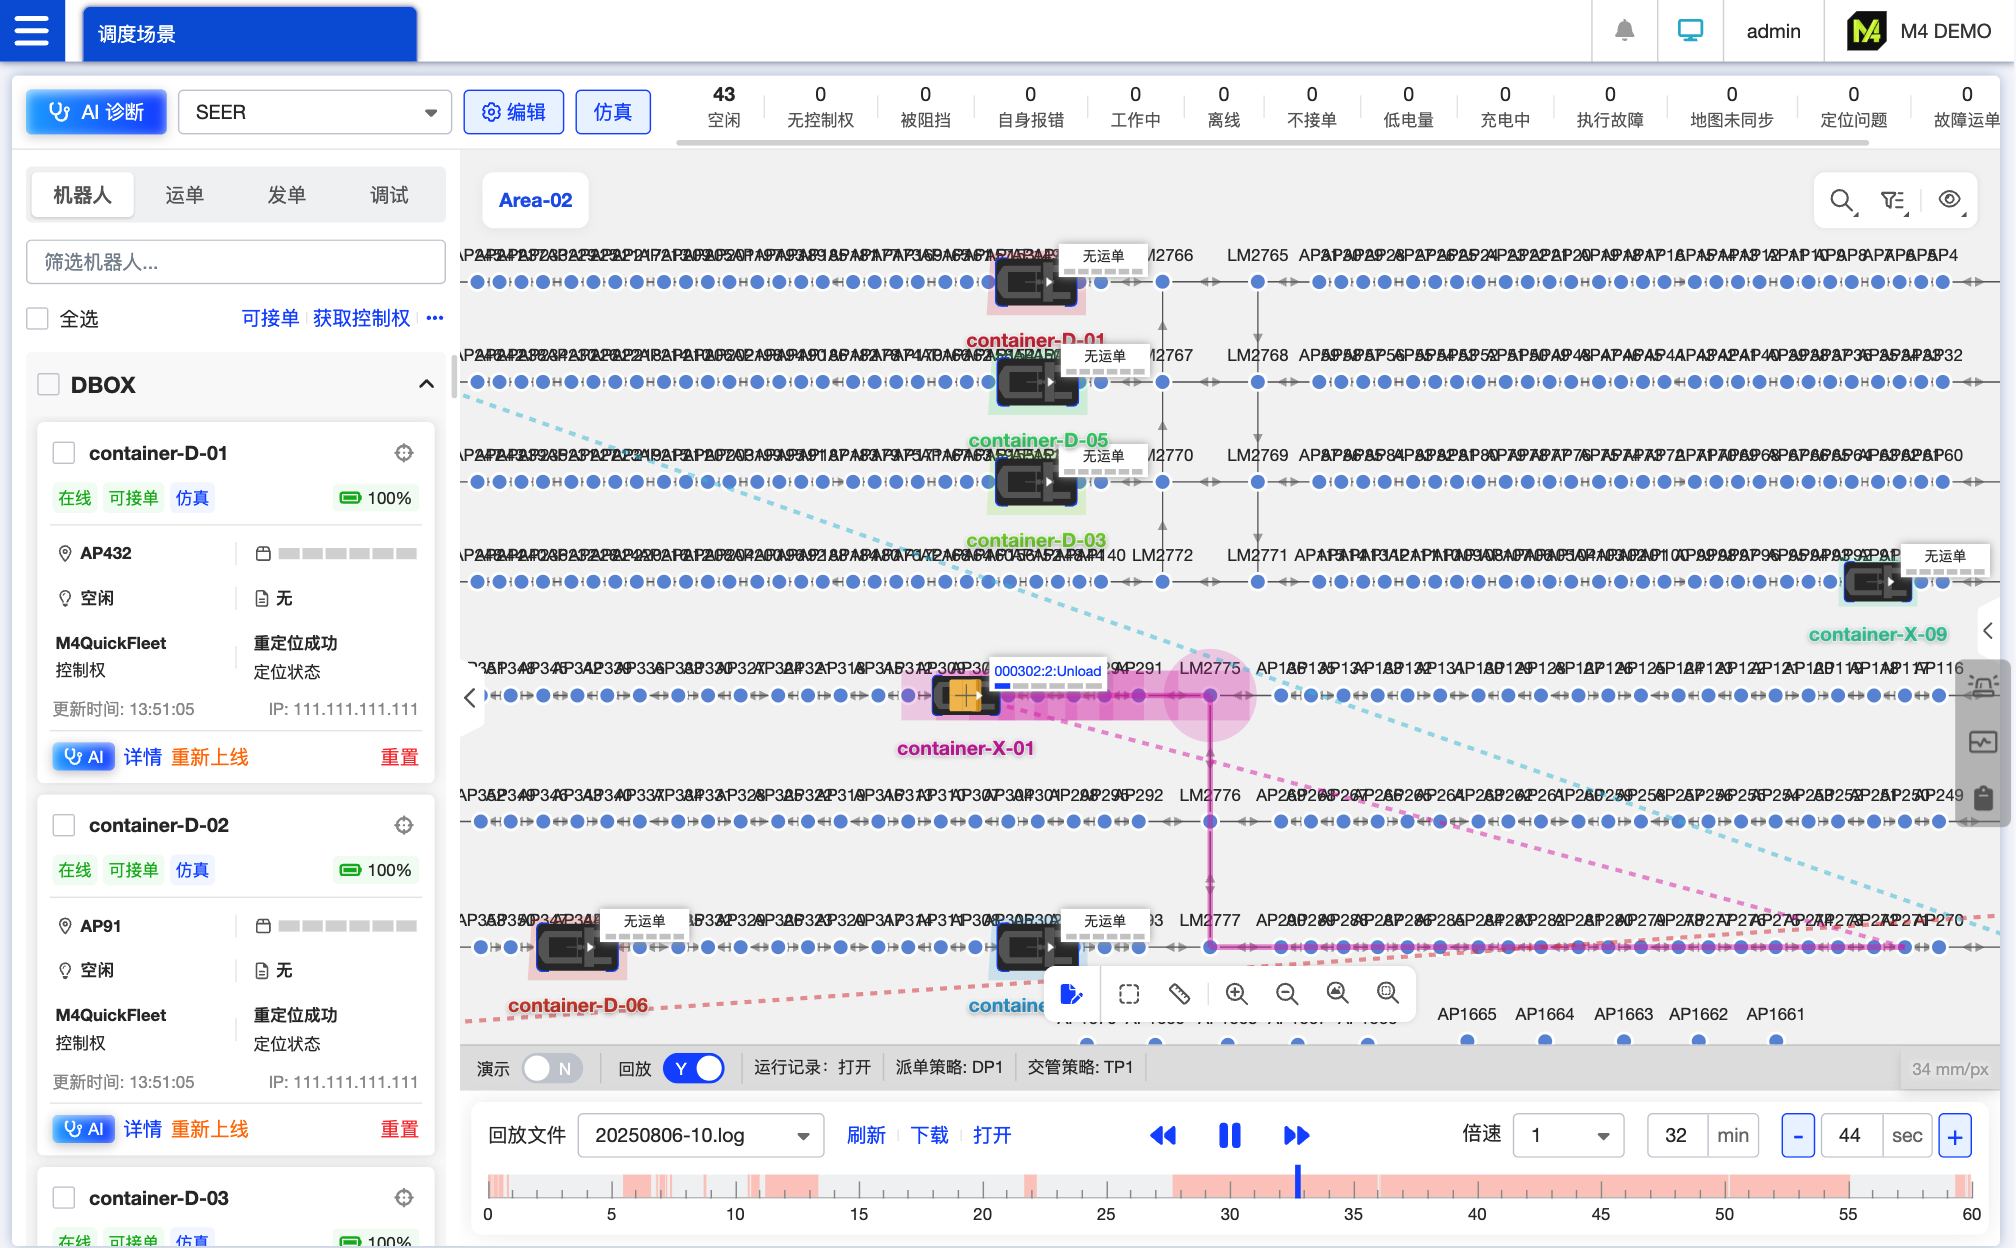This screenshot has height=1248, width=2016.
Task: Select the rectangle selection tool icon
Action: point(1129,993)
